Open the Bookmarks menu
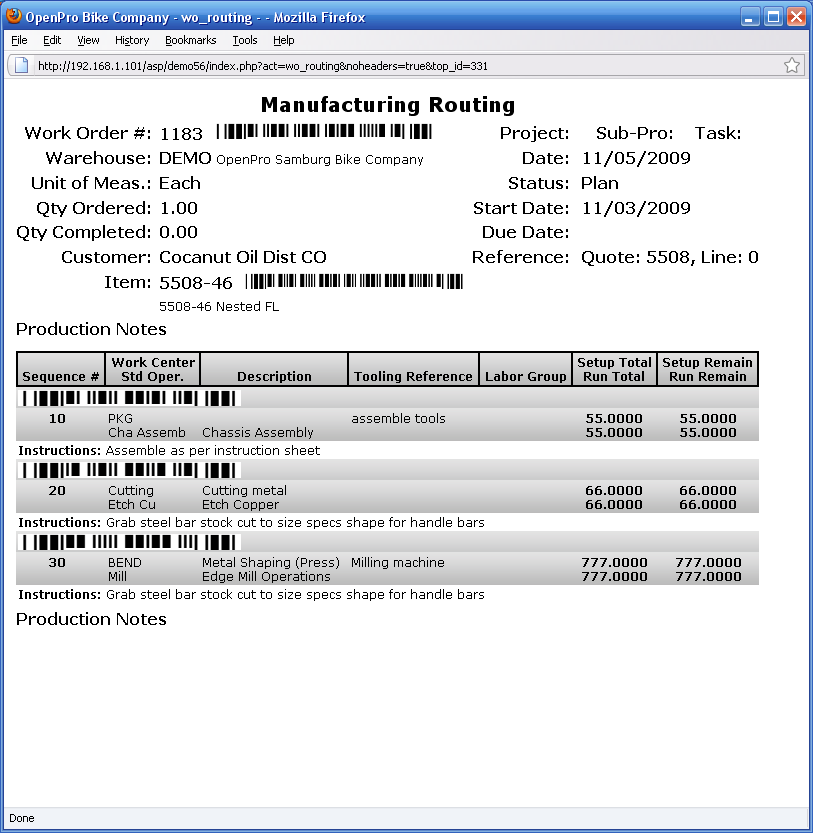The width and height of the screenshot is (813, 833). tap(190, 40)
